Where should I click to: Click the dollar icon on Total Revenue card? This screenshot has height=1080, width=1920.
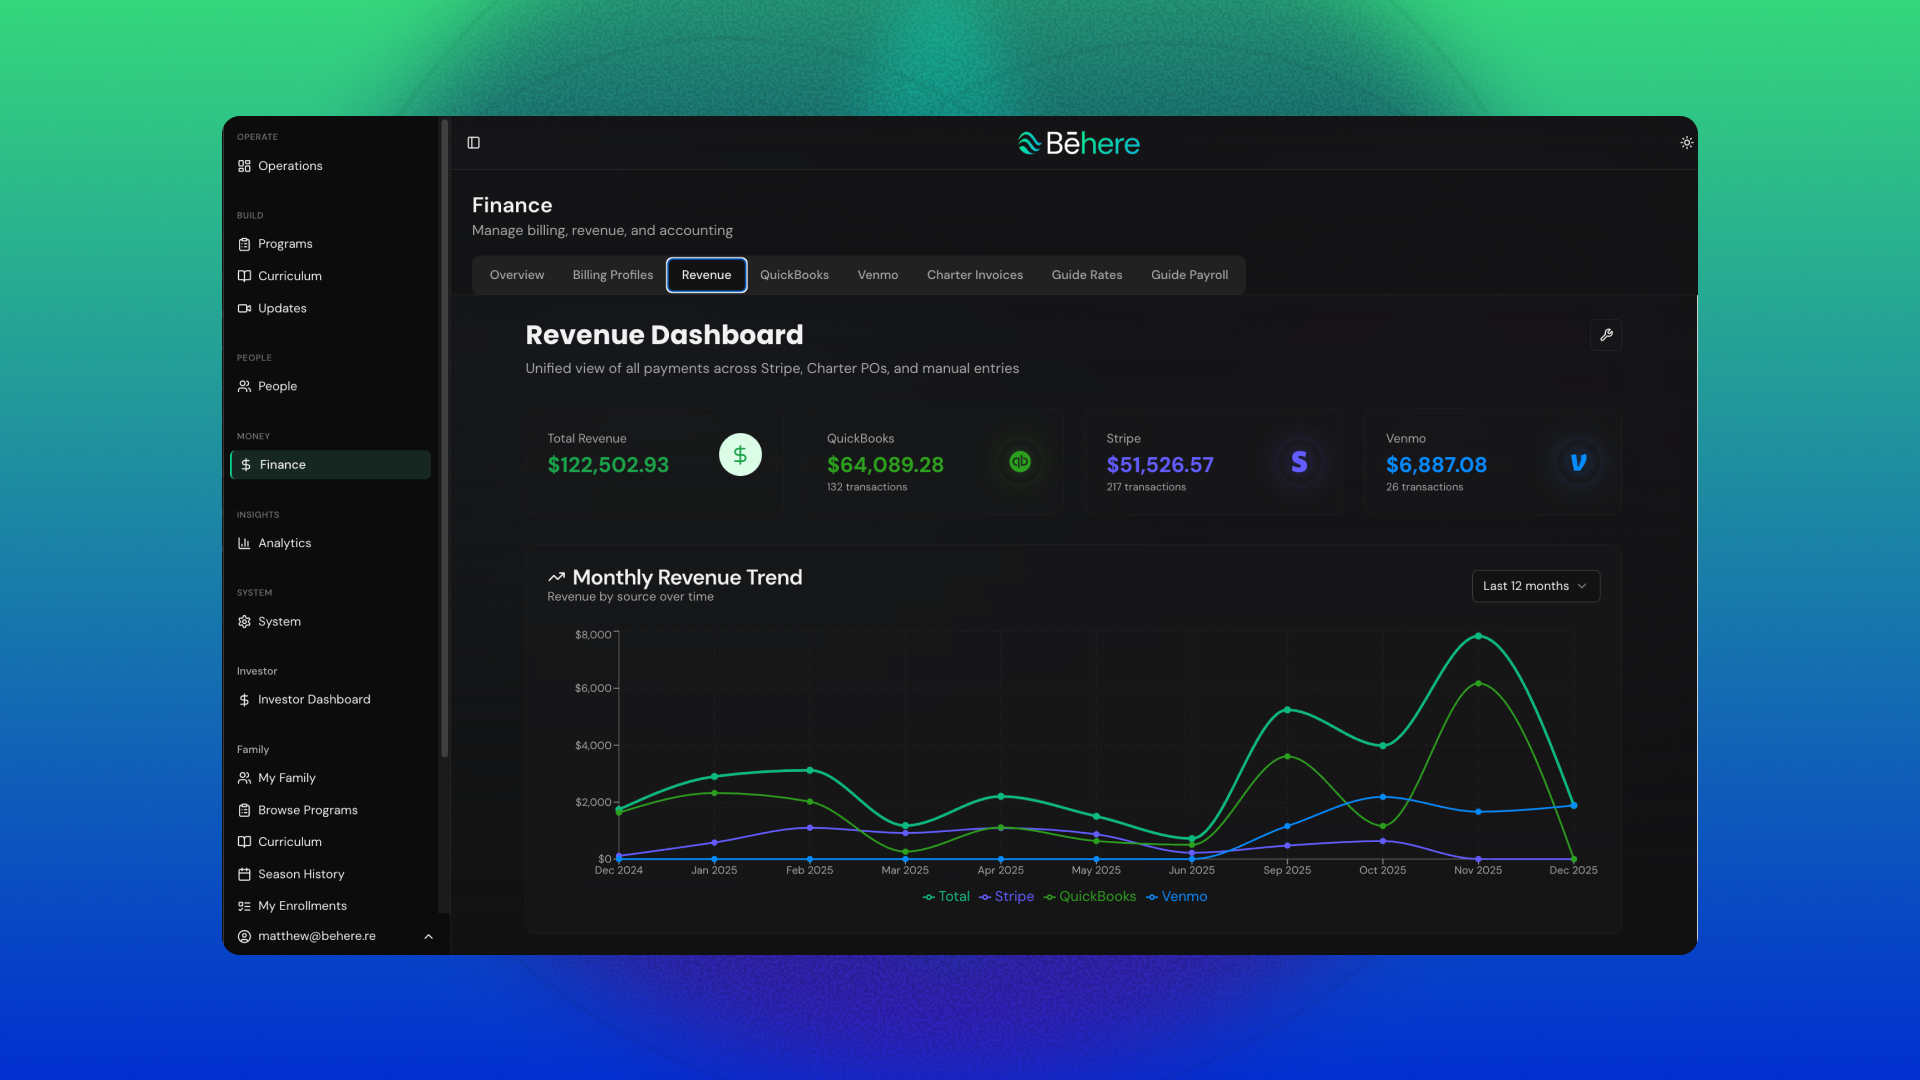pos(740,453)
